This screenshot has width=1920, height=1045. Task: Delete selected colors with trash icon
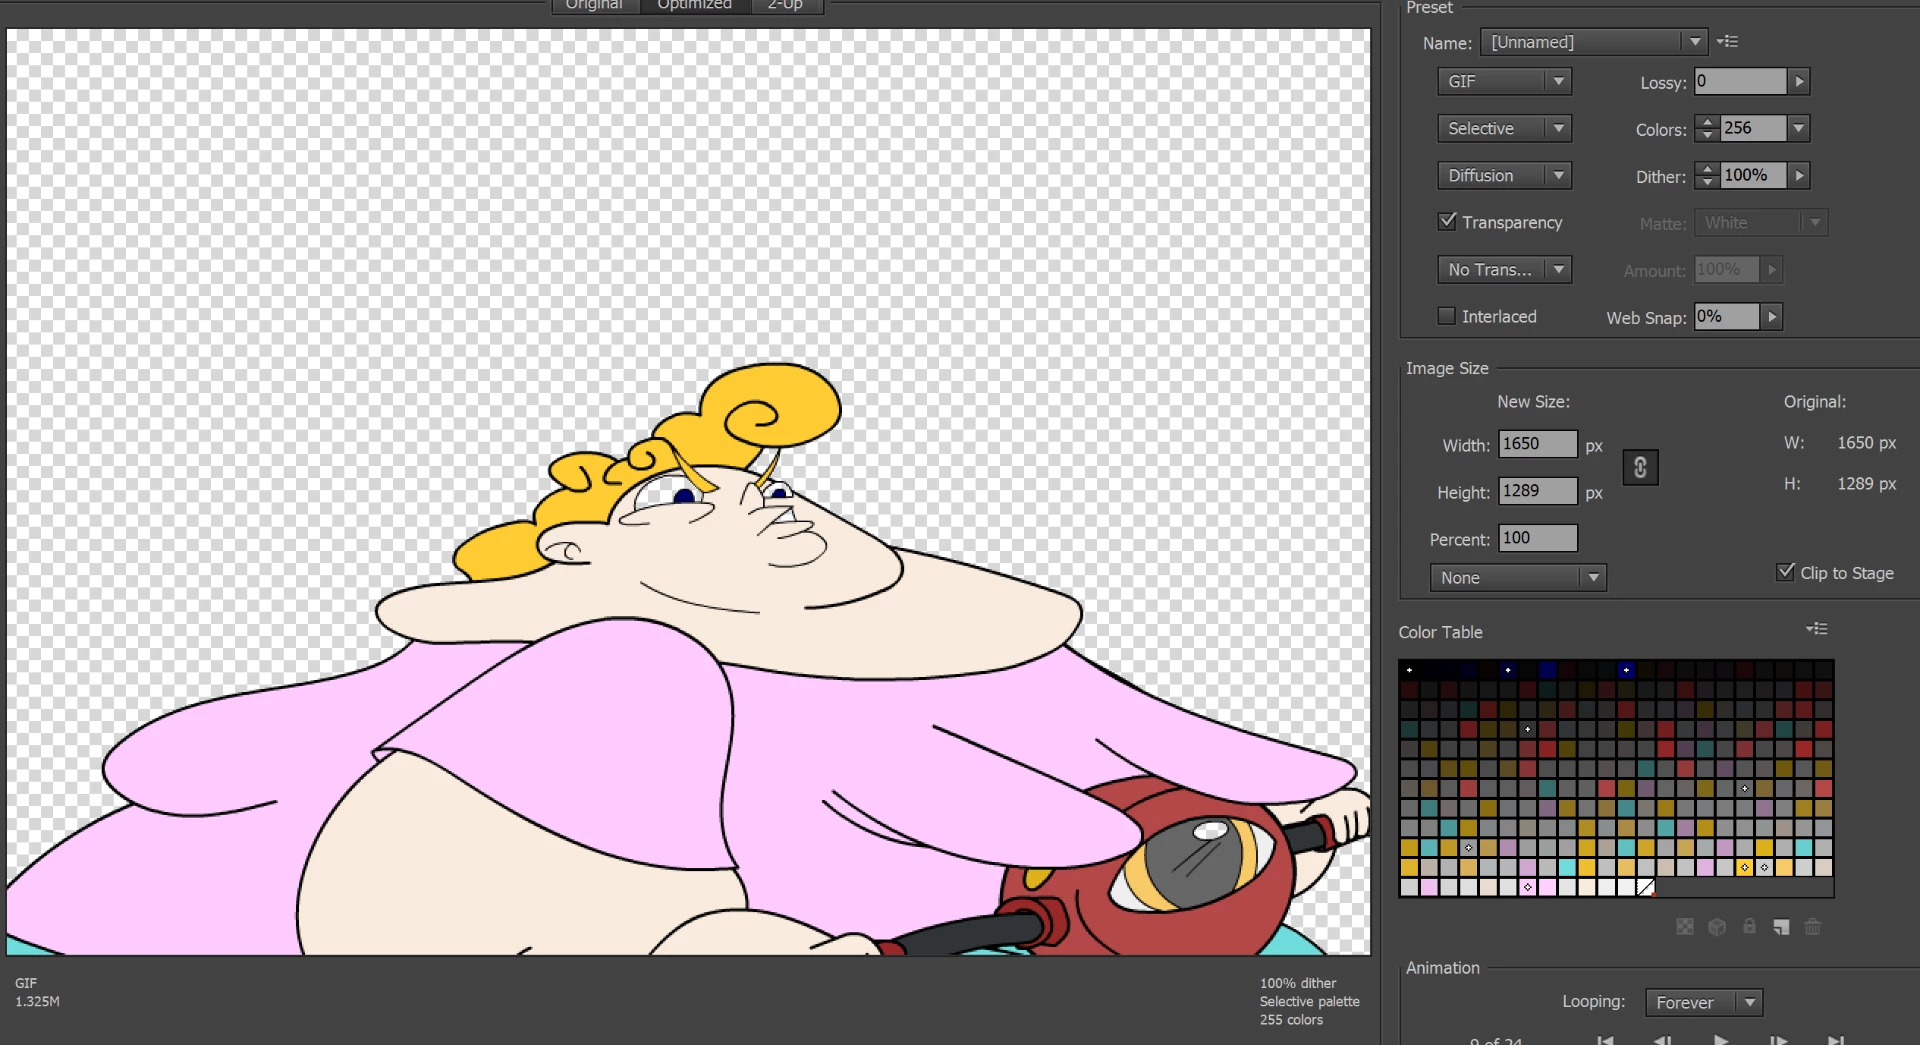[x=1812, y=927]
